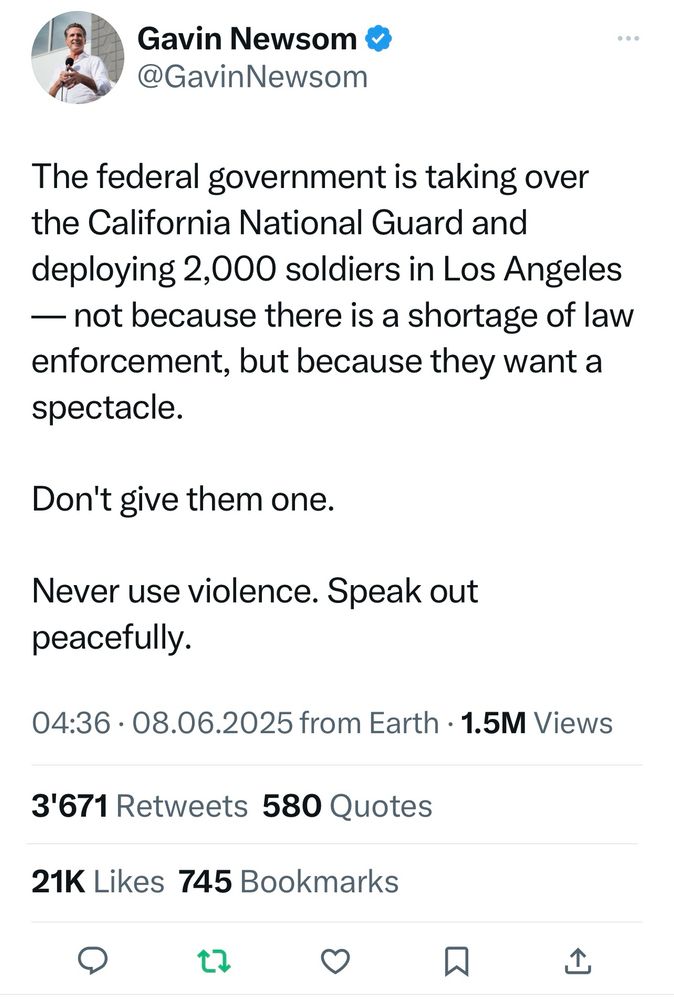674x1000 pixels.
Task: Click the blue verified checkmark badge
Action: (378, 39)
